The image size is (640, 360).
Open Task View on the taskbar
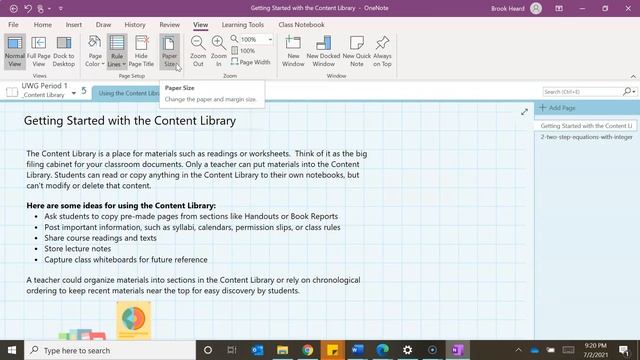pos(232,350)
